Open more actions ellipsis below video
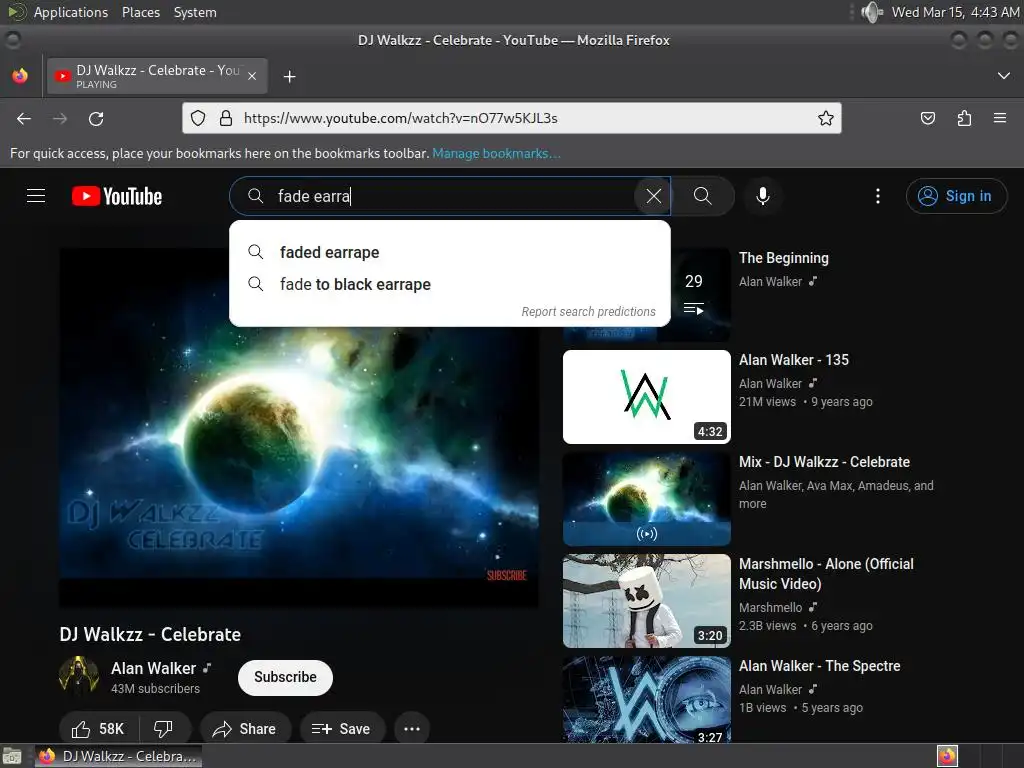1024x768 pixels. [411, 729]
